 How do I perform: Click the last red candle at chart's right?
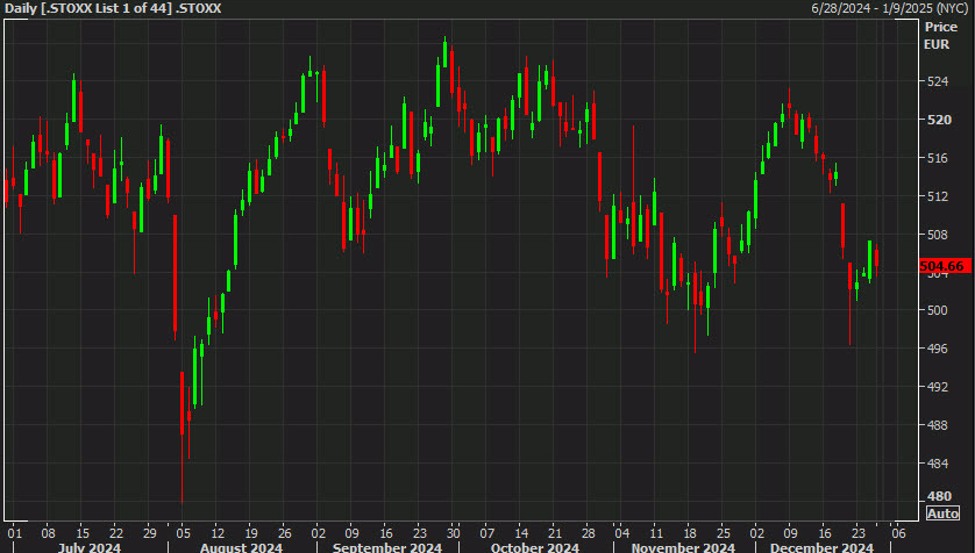pyautogui.click(x=876, y=262)
